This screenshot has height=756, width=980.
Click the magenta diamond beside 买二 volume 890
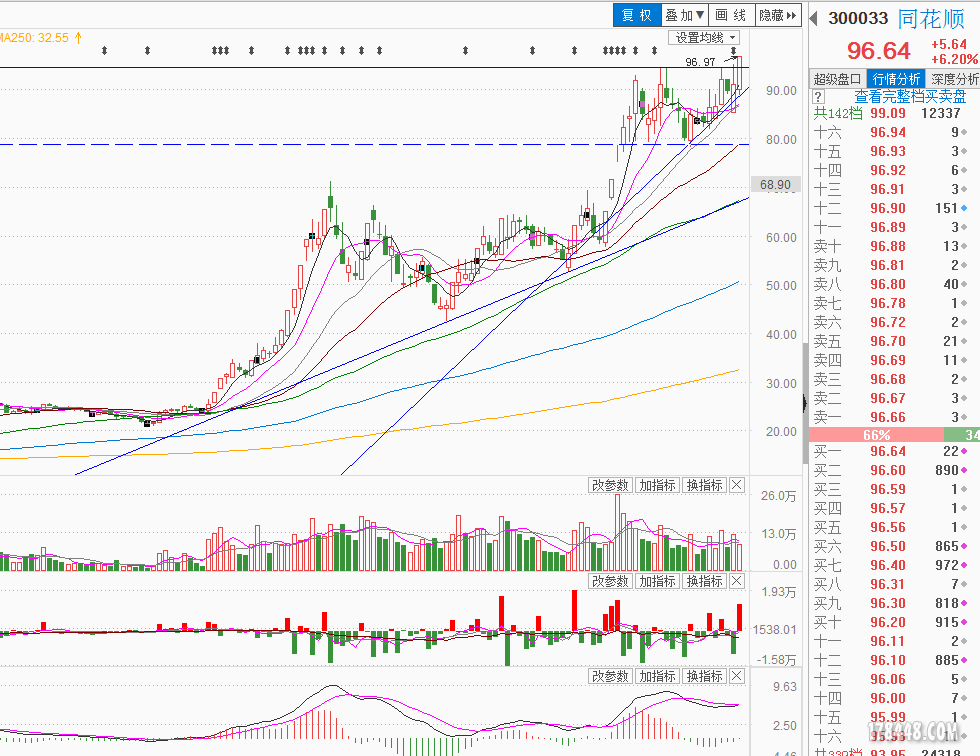[x=964, y=470]
